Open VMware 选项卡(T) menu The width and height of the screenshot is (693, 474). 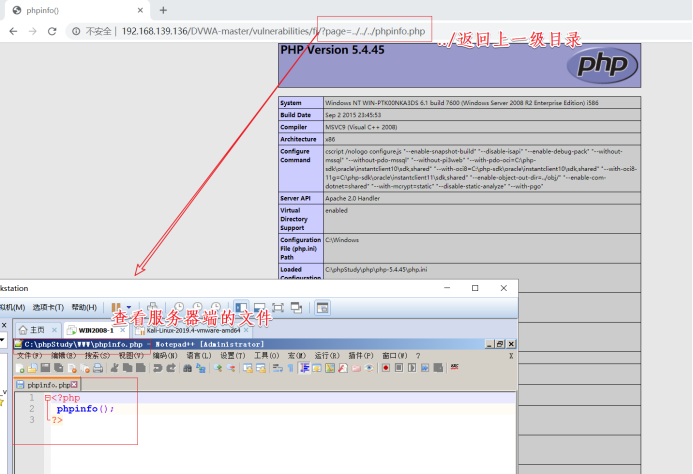[48, 307]
